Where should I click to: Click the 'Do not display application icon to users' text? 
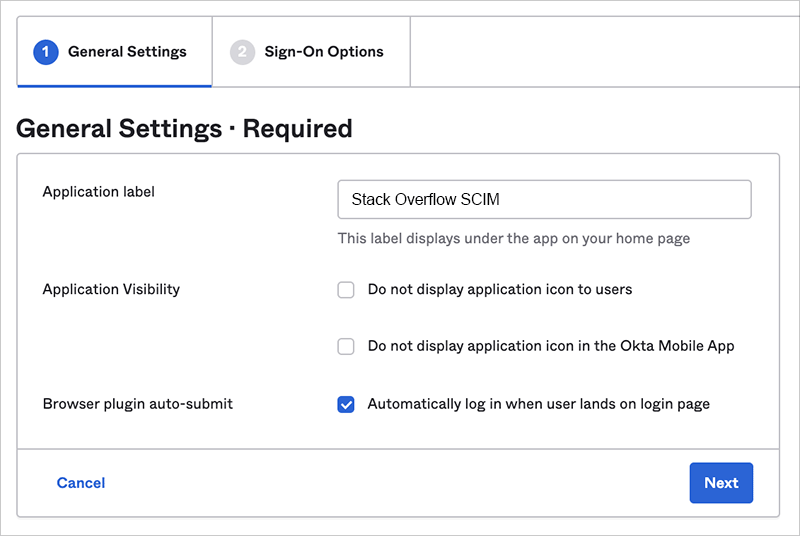click(500, 290)
